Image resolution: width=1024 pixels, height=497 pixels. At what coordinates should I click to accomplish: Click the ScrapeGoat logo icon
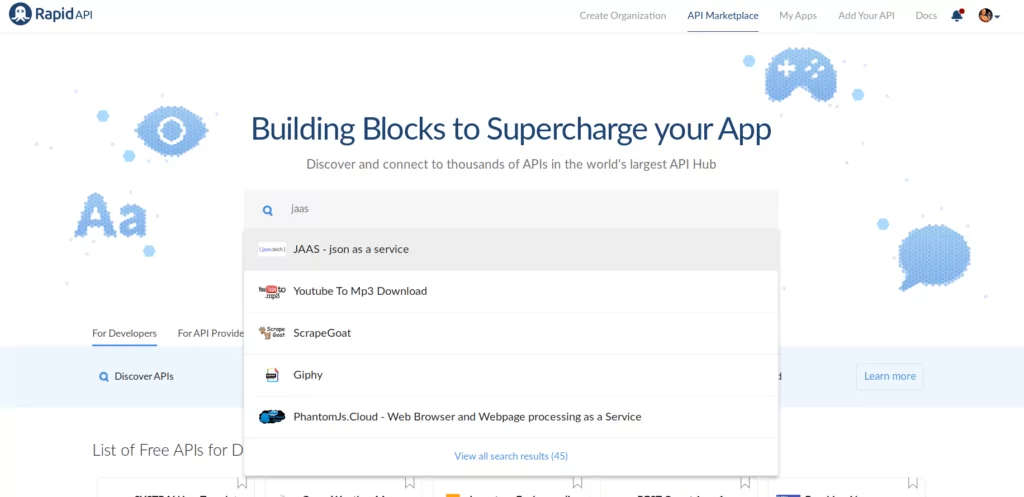(271, 333)
